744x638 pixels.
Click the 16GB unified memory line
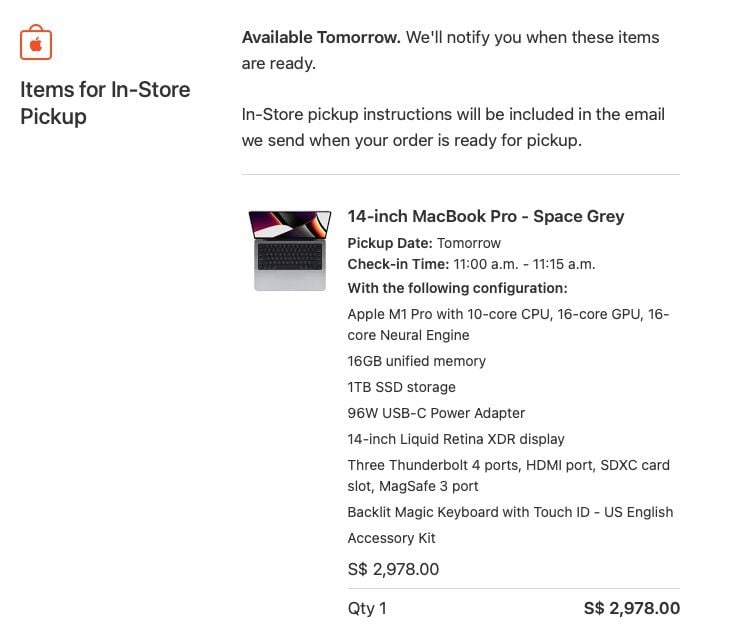416,361
